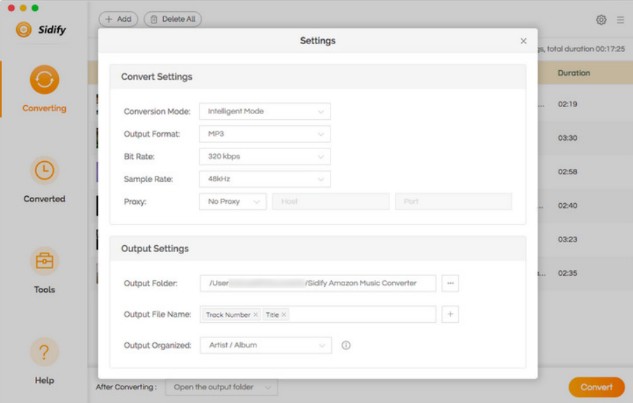The height and width of the screenshot is (403, 633).
Task: Show info about Output Organized option
Action: point(346,345)
